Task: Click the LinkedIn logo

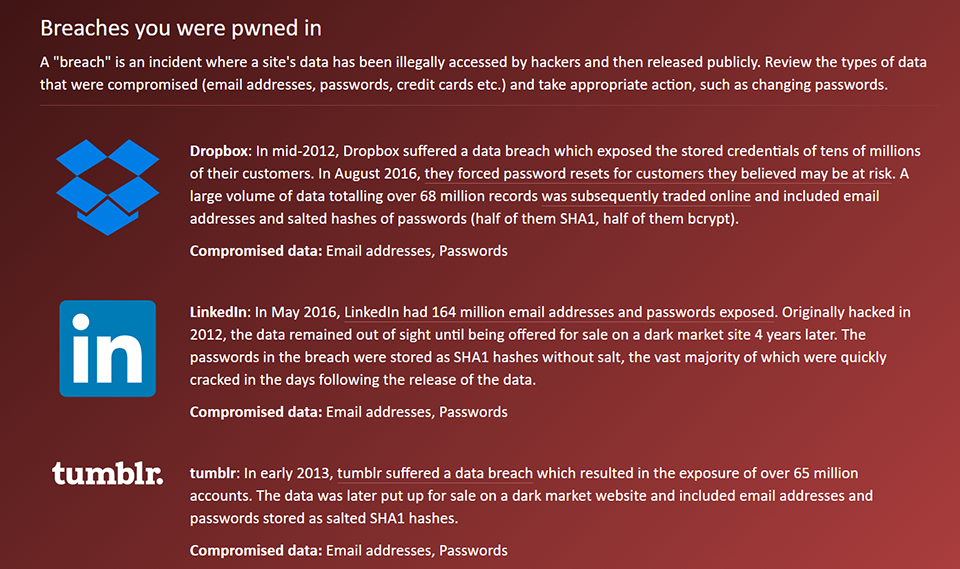Action: click(108, 348)
